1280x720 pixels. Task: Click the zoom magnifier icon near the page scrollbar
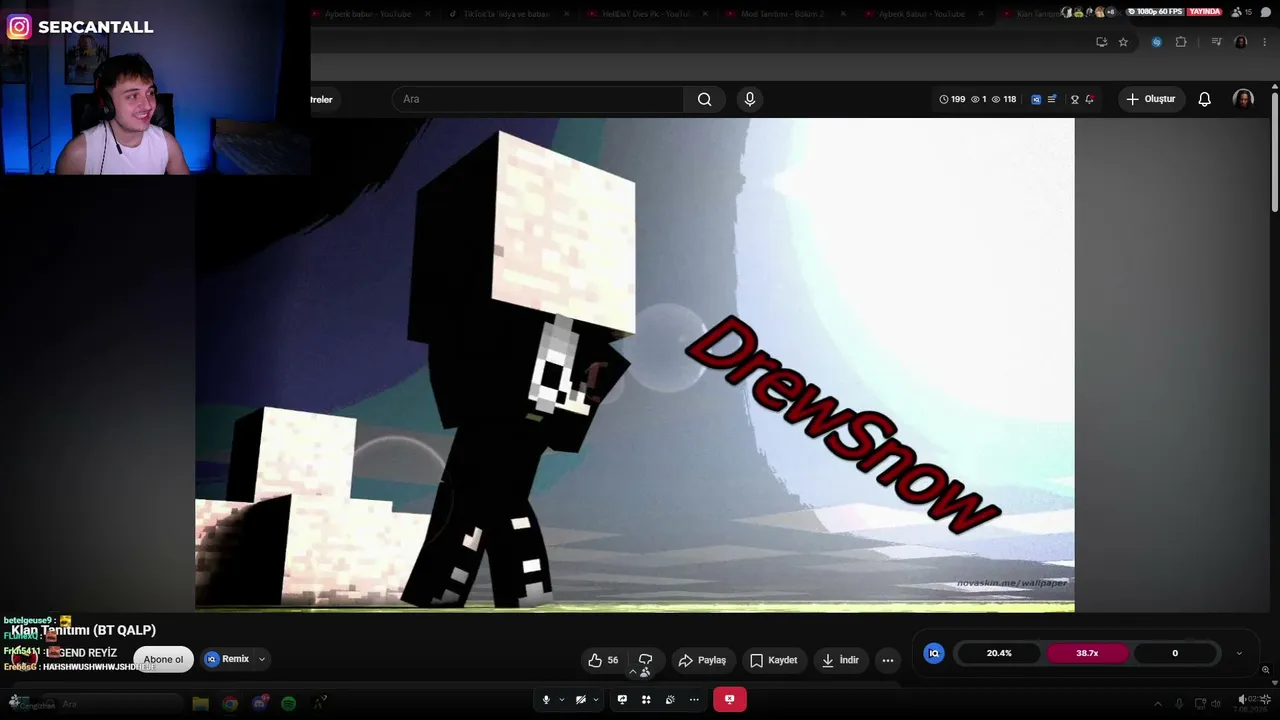click(1265, 670)
